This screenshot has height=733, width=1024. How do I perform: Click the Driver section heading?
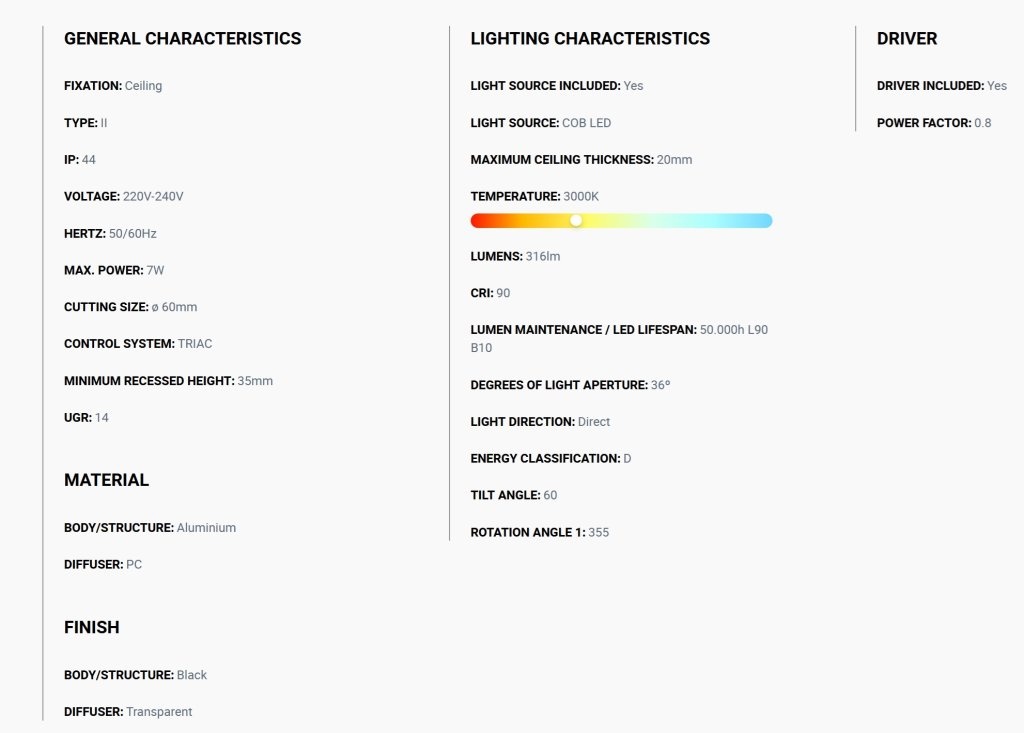906,39
